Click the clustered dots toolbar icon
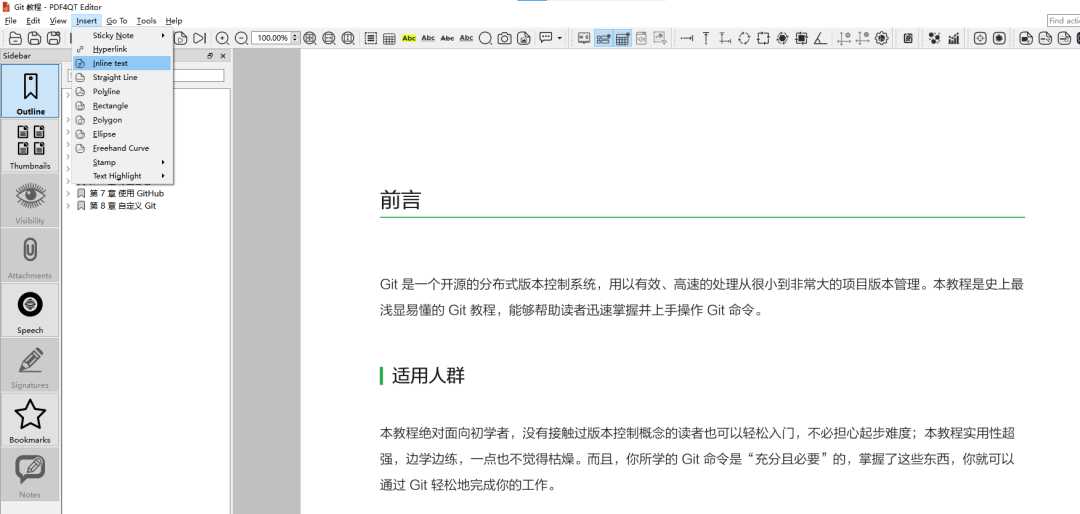This screenshot has height=514, width=1080. click(x=934, y=39)
